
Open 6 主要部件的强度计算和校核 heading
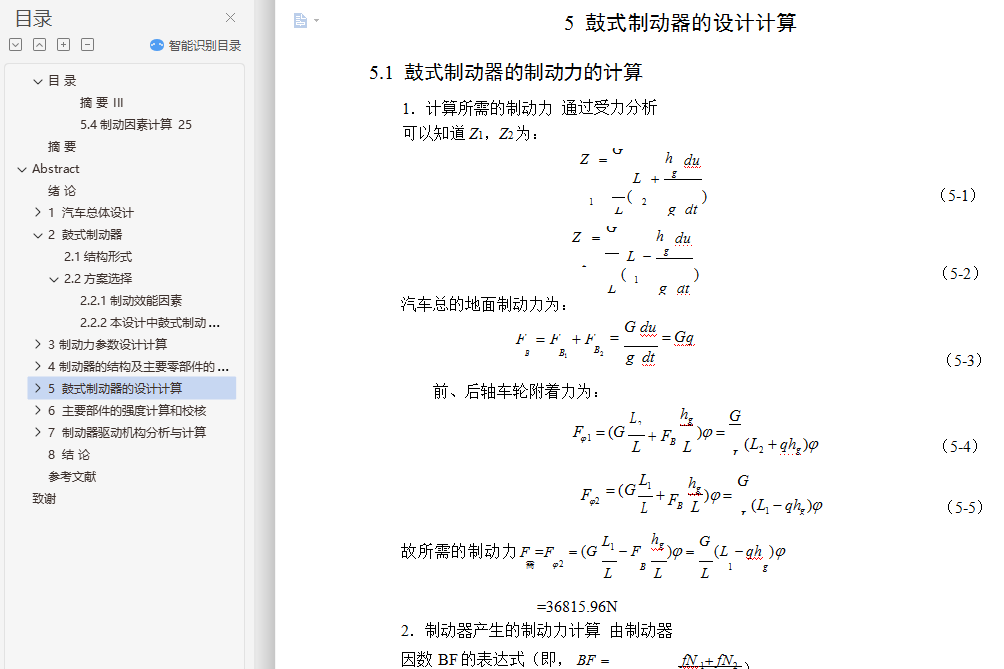(127, 410)
